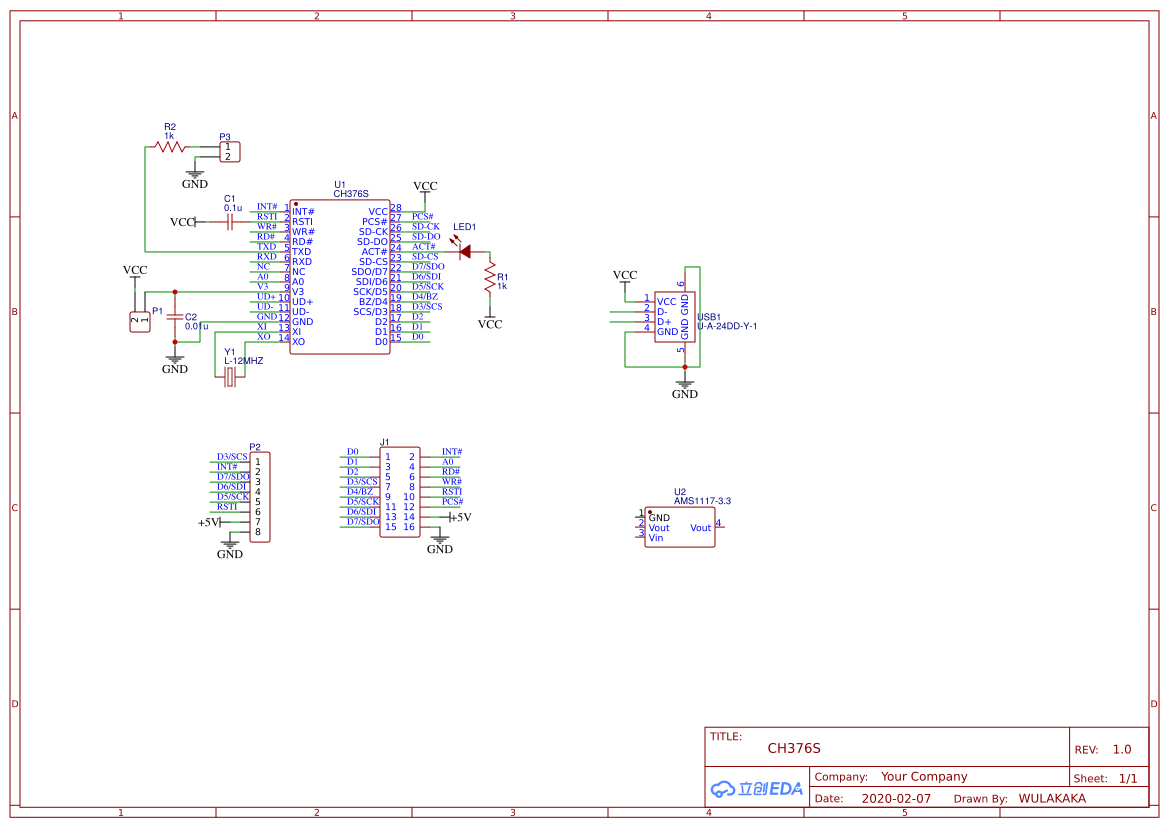Select the J1 sixteen-pin header body

pos(400,492)
